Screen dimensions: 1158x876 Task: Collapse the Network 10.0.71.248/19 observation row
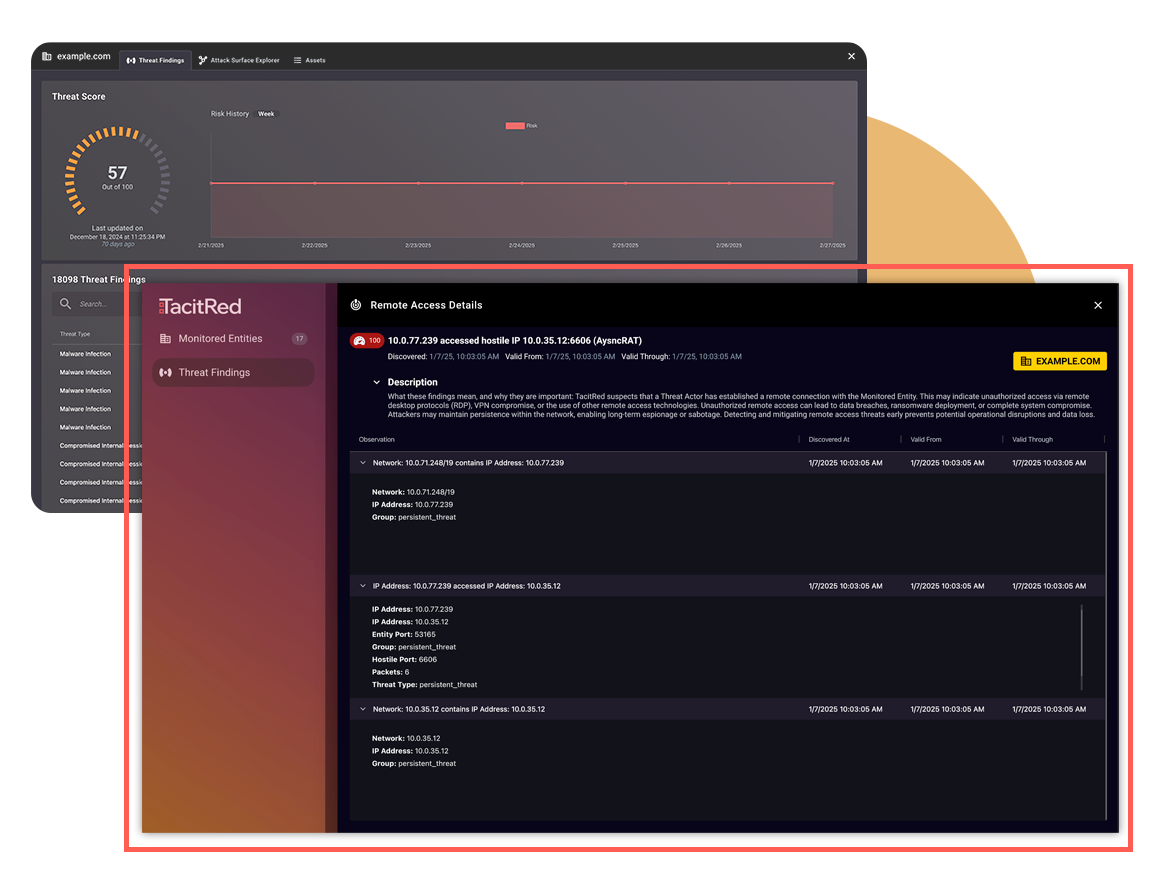click(x=363, y=463)
